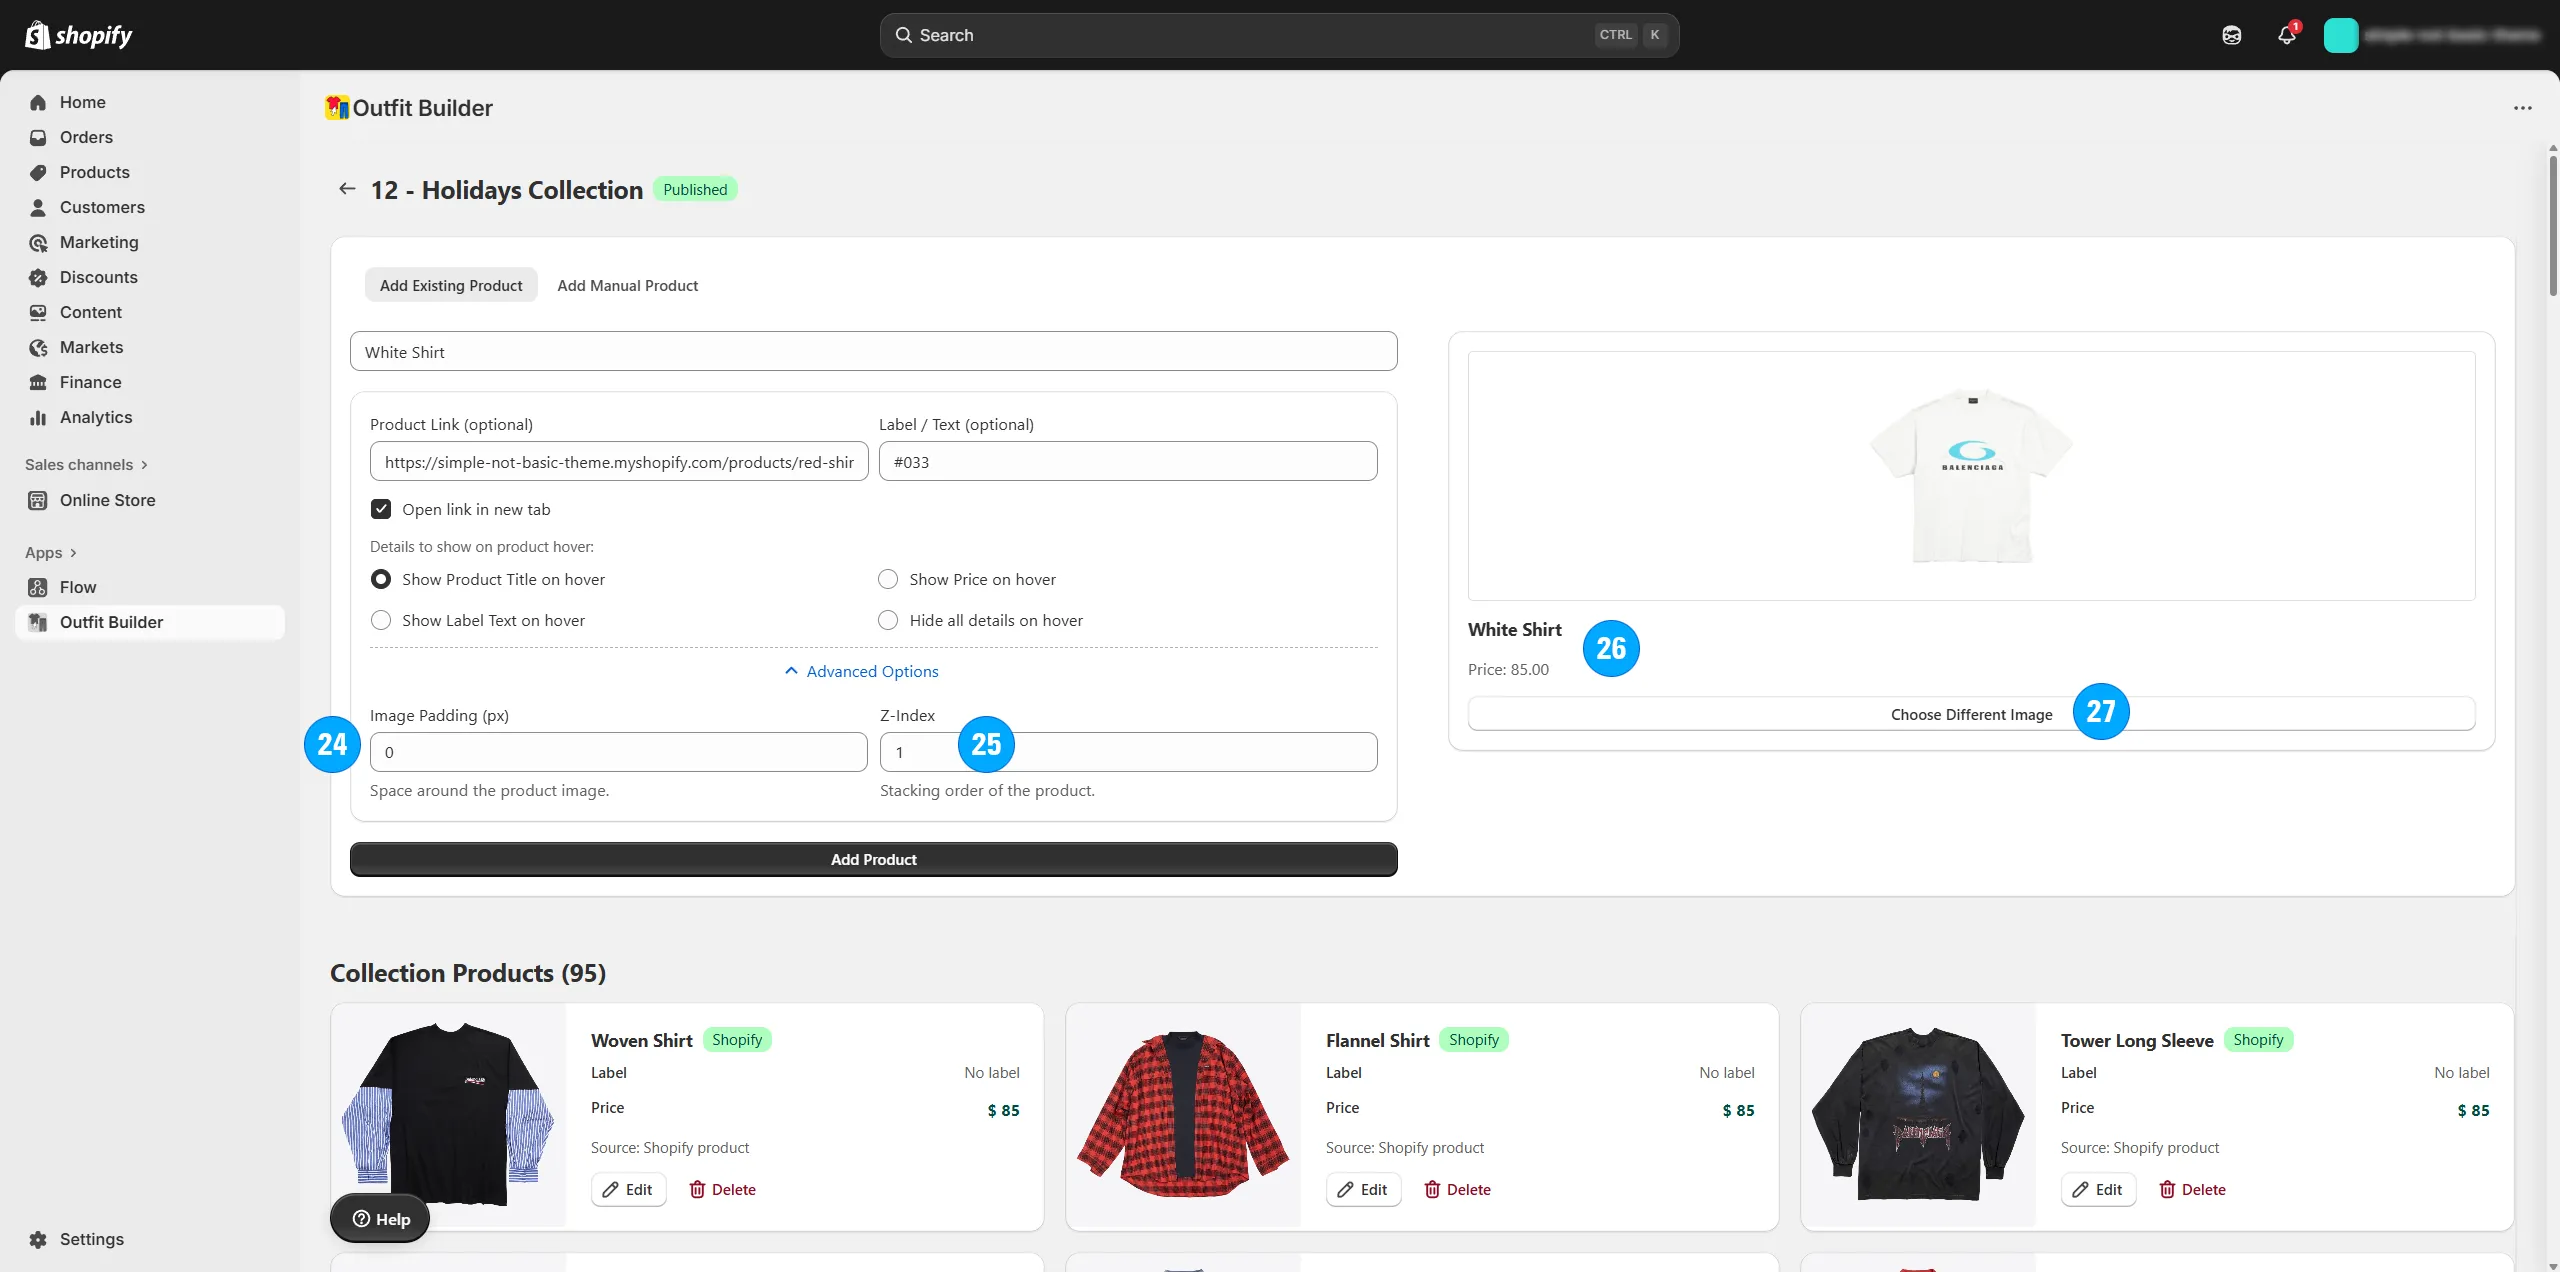
Task: Collapse the Advanced Options section
Action: click(x=862, y=671)
